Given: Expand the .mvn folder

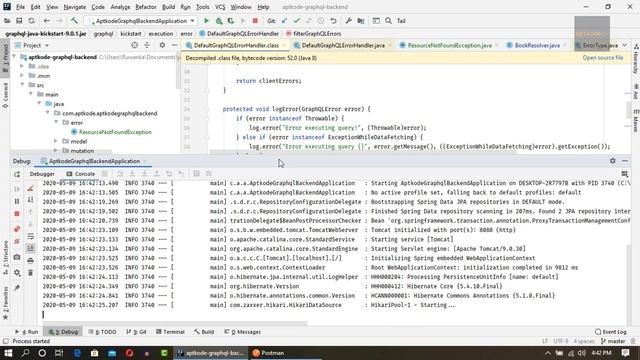Looking at the screenshot, I should click(x=22, y=76).
